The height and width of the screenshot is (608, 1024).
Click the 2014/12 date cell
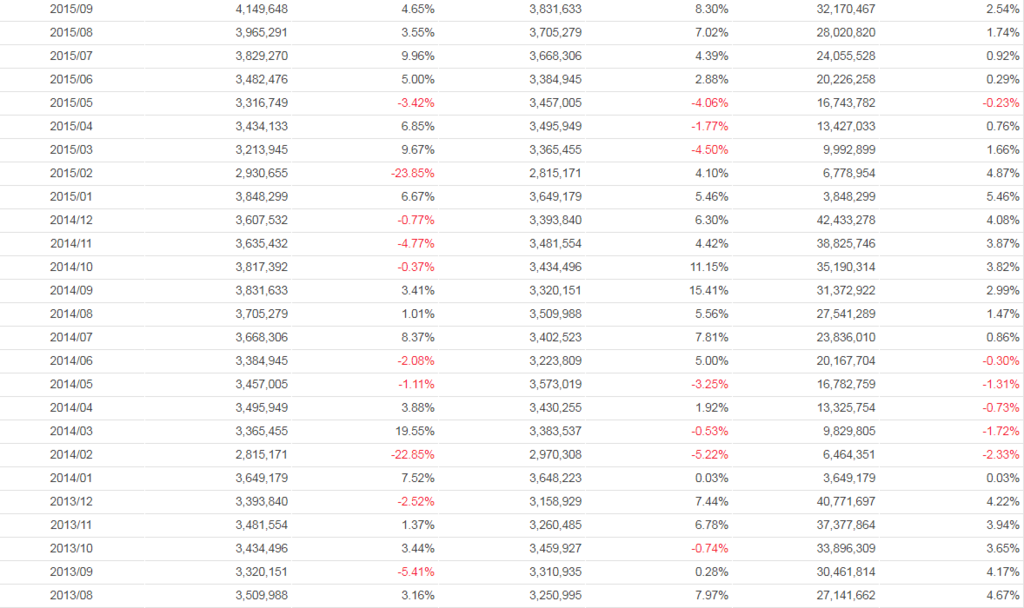point(71,220)
